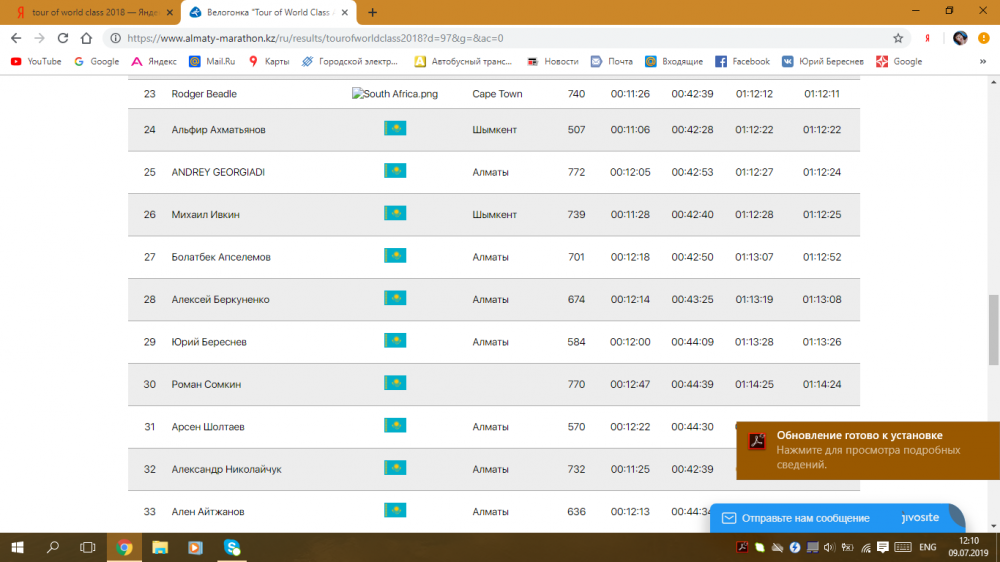
Task: Bookmark this page with the star icon
Action: tap(898, 38)
